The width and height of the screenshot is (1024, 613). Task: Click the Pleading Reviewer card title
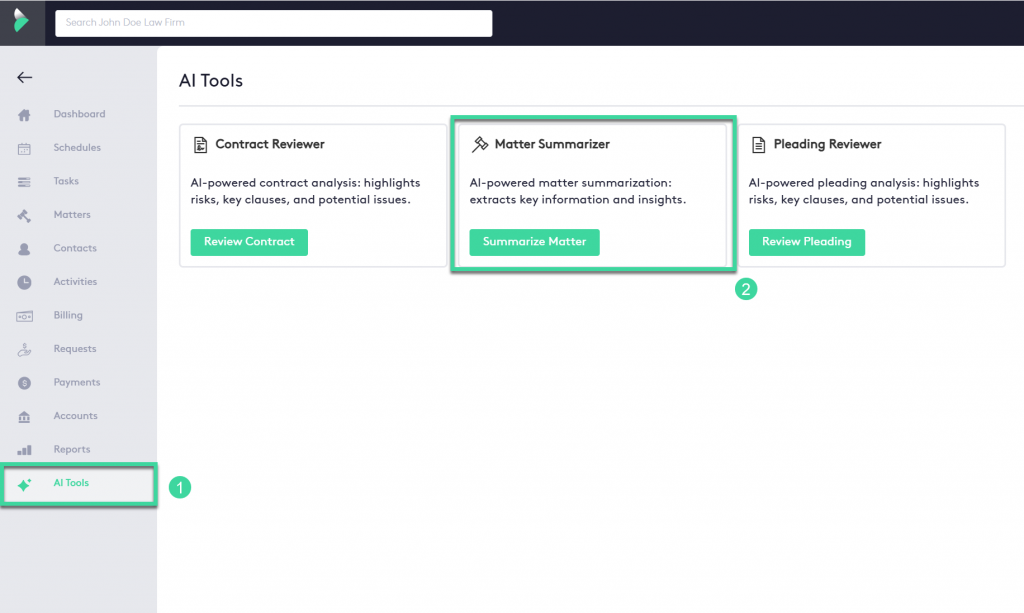(827, 144)
